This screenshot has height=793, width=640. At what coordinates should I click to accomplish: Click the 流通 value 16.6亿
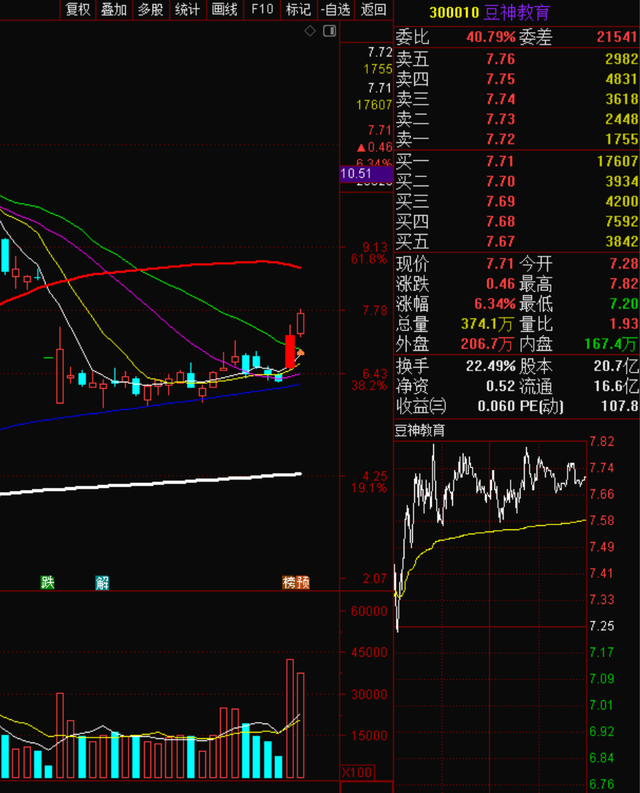pyautogui.click(x=616, y=386)
